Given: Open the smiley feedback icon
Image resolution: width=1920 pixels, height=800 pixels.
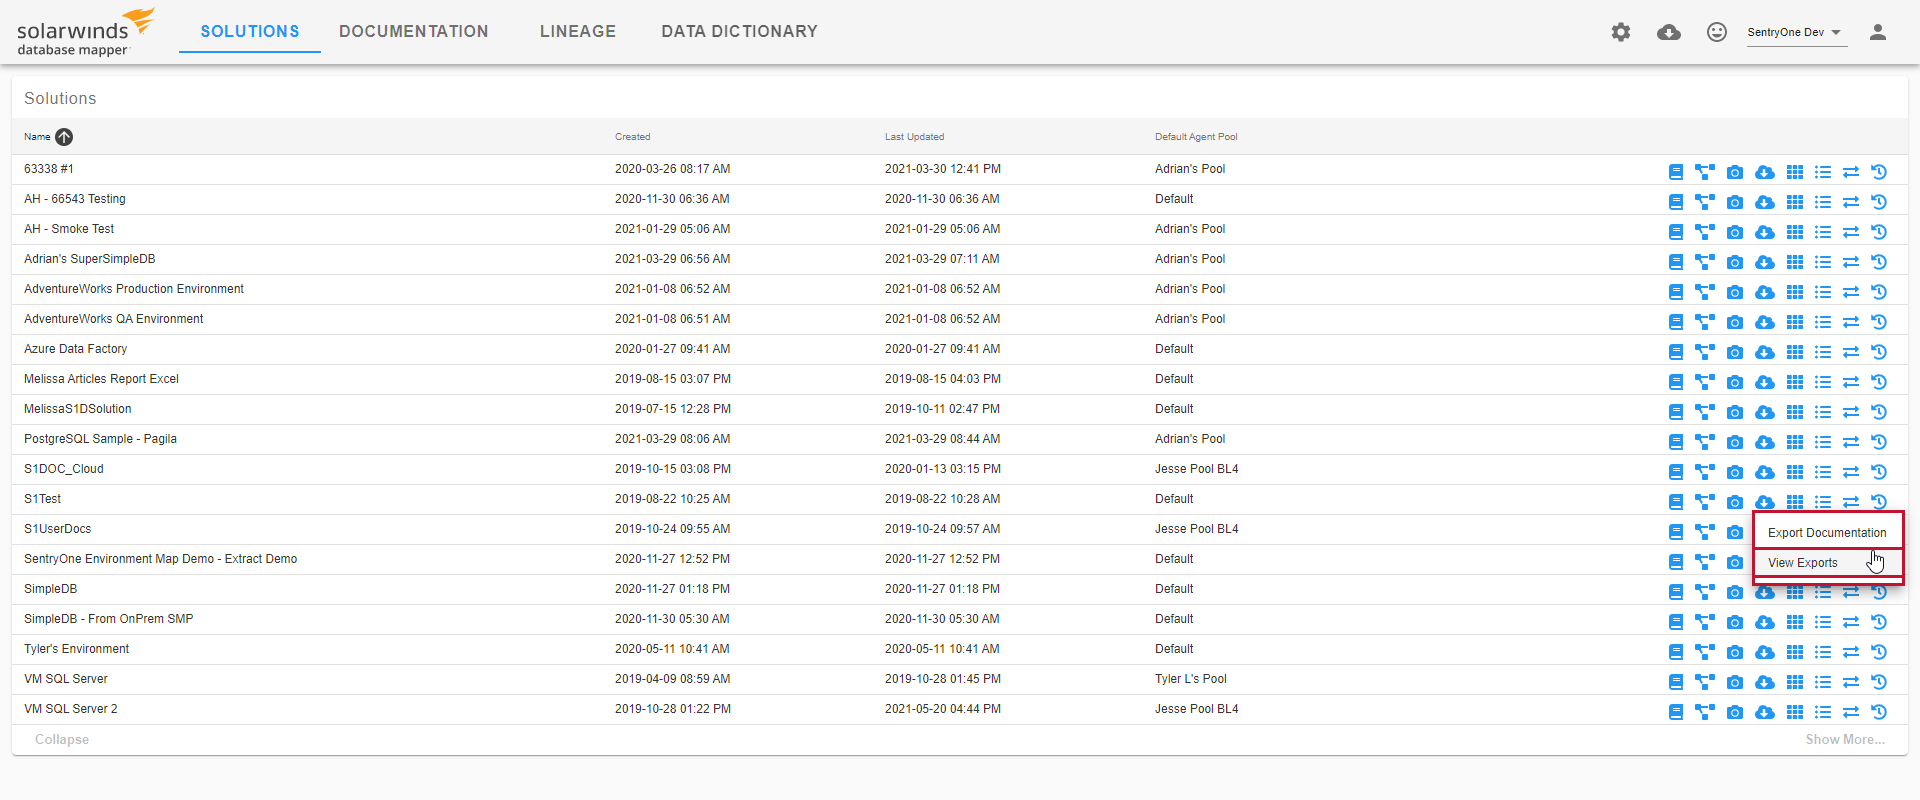Looking at the screenshot, I should (x=1717, y=32).
